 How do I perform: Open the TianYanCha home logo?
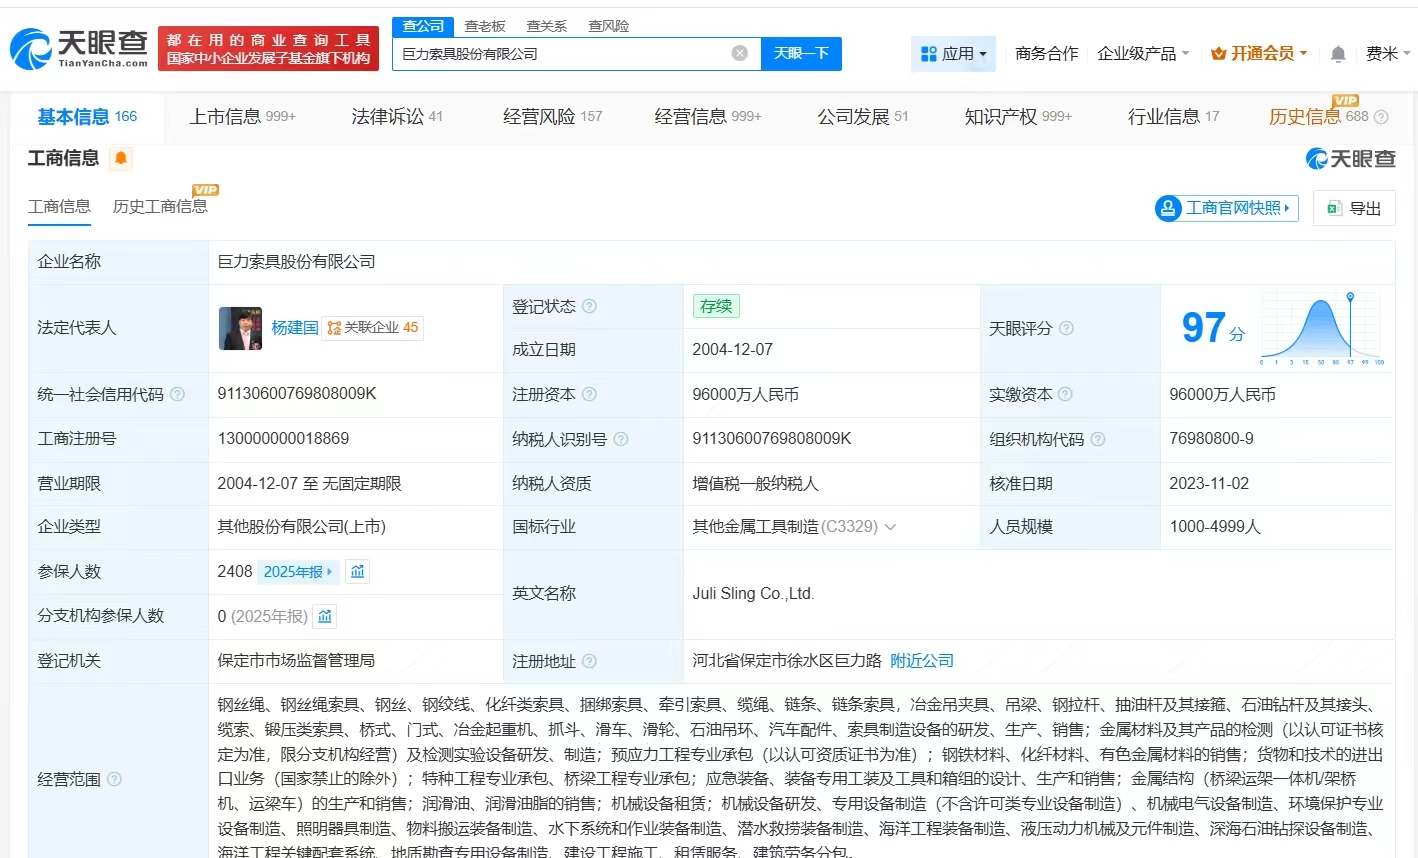tap(79, 48)
